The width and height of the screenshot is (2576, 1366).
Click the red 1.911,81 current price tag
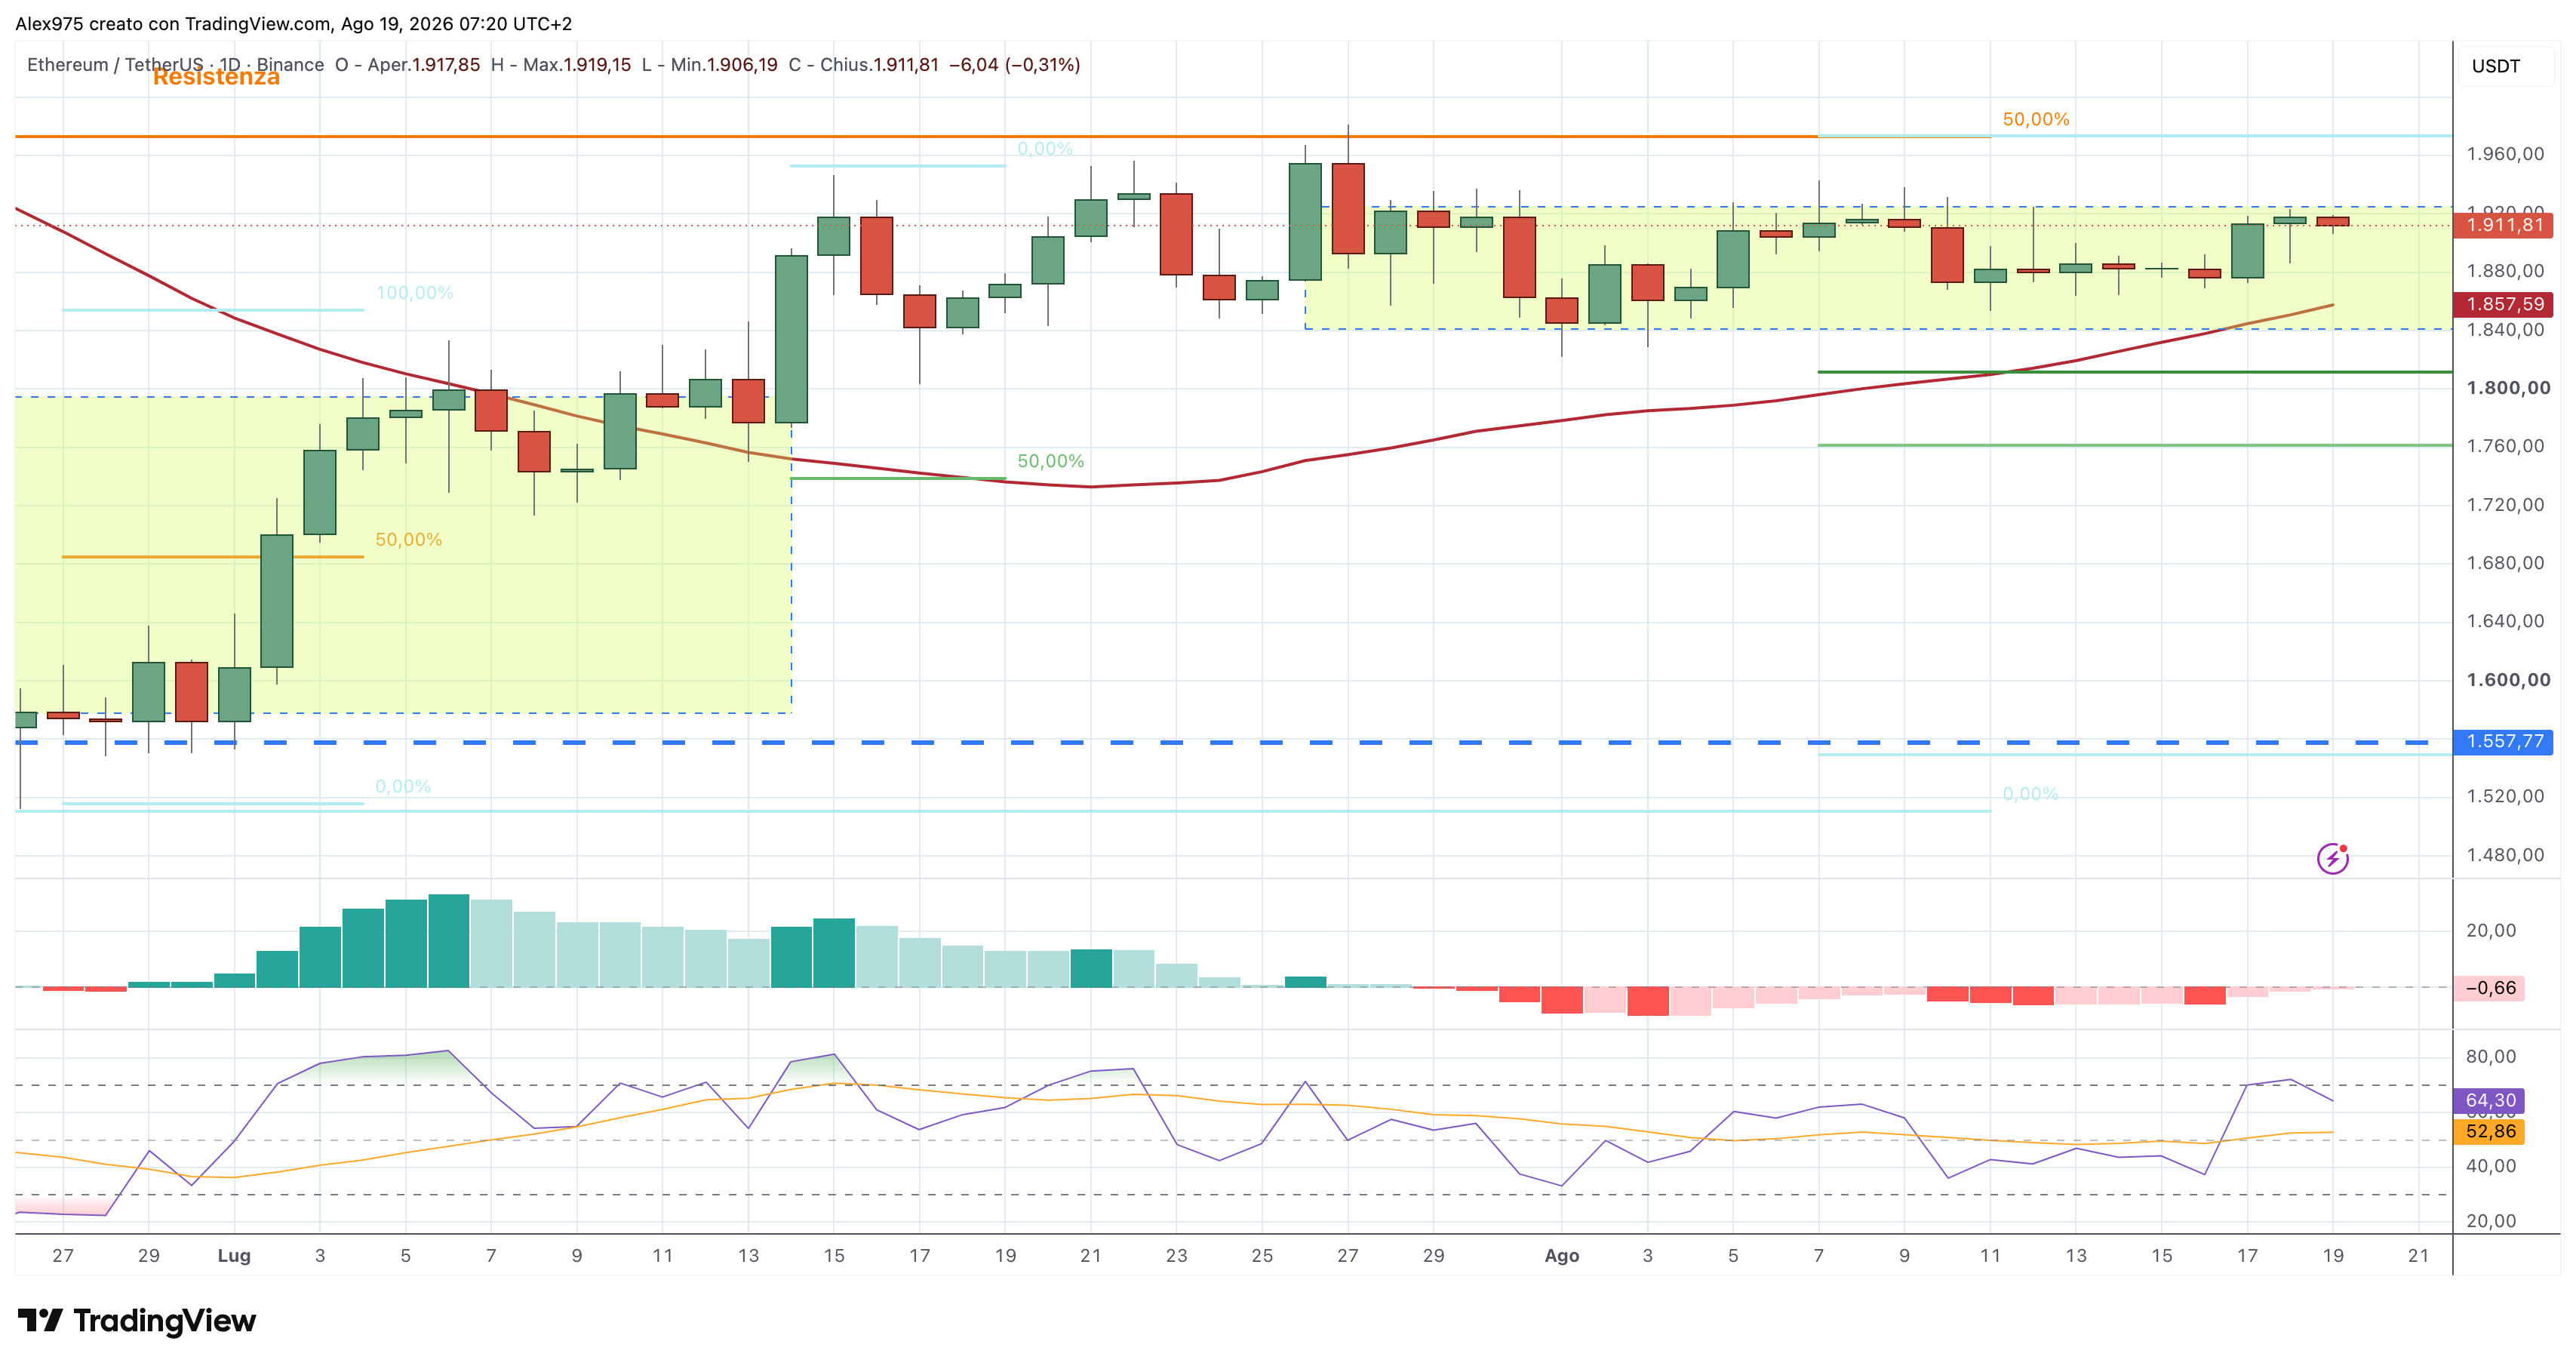click(2503, 225)
